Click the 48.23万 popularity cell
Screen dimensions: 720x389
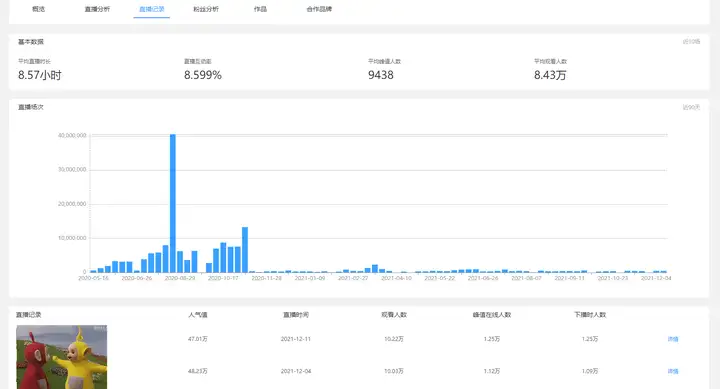pos(198,371)
